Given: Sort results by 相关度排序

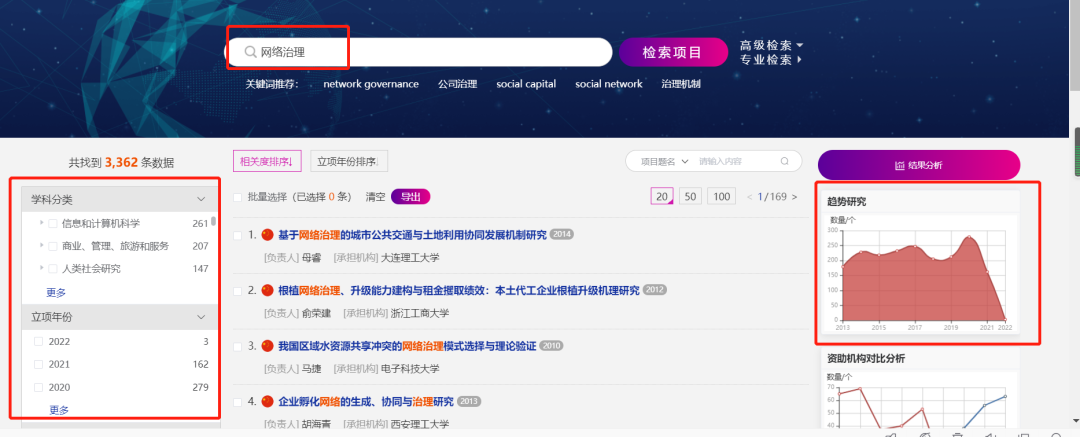Looking at the screenshot, I should (267, 161).
